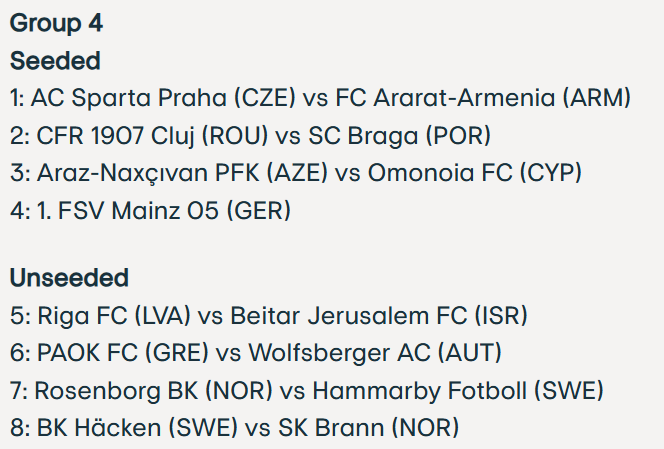Viewport: 664px width, 449px height.
Task: Click CFR 1907 Cluj (ROU) text
Action: pyautogui.click(x=152, y=136)
